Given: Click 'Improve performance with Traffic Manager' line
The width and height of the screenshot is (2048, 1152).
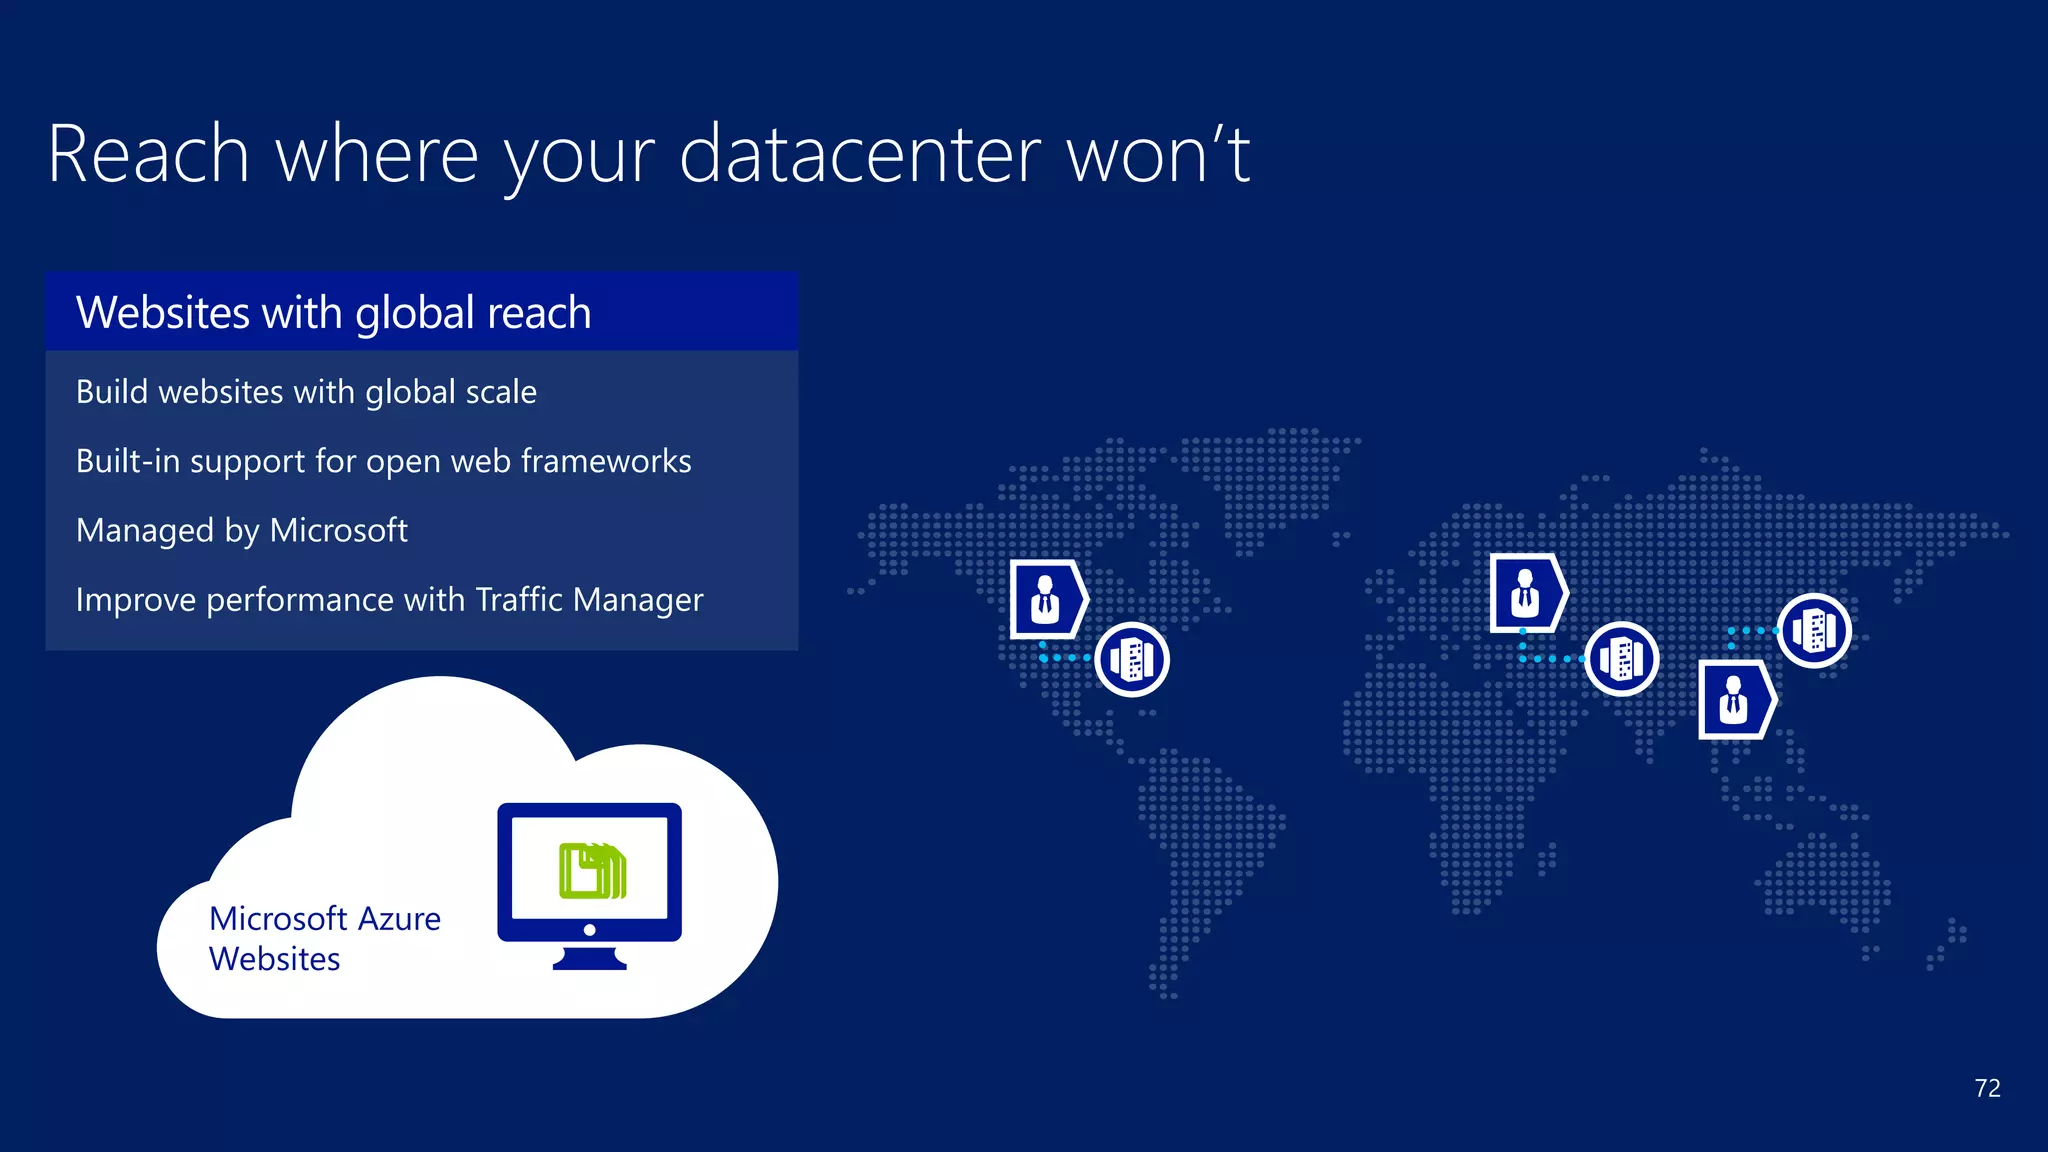Looking at the screenshot, I should [390, 600].
